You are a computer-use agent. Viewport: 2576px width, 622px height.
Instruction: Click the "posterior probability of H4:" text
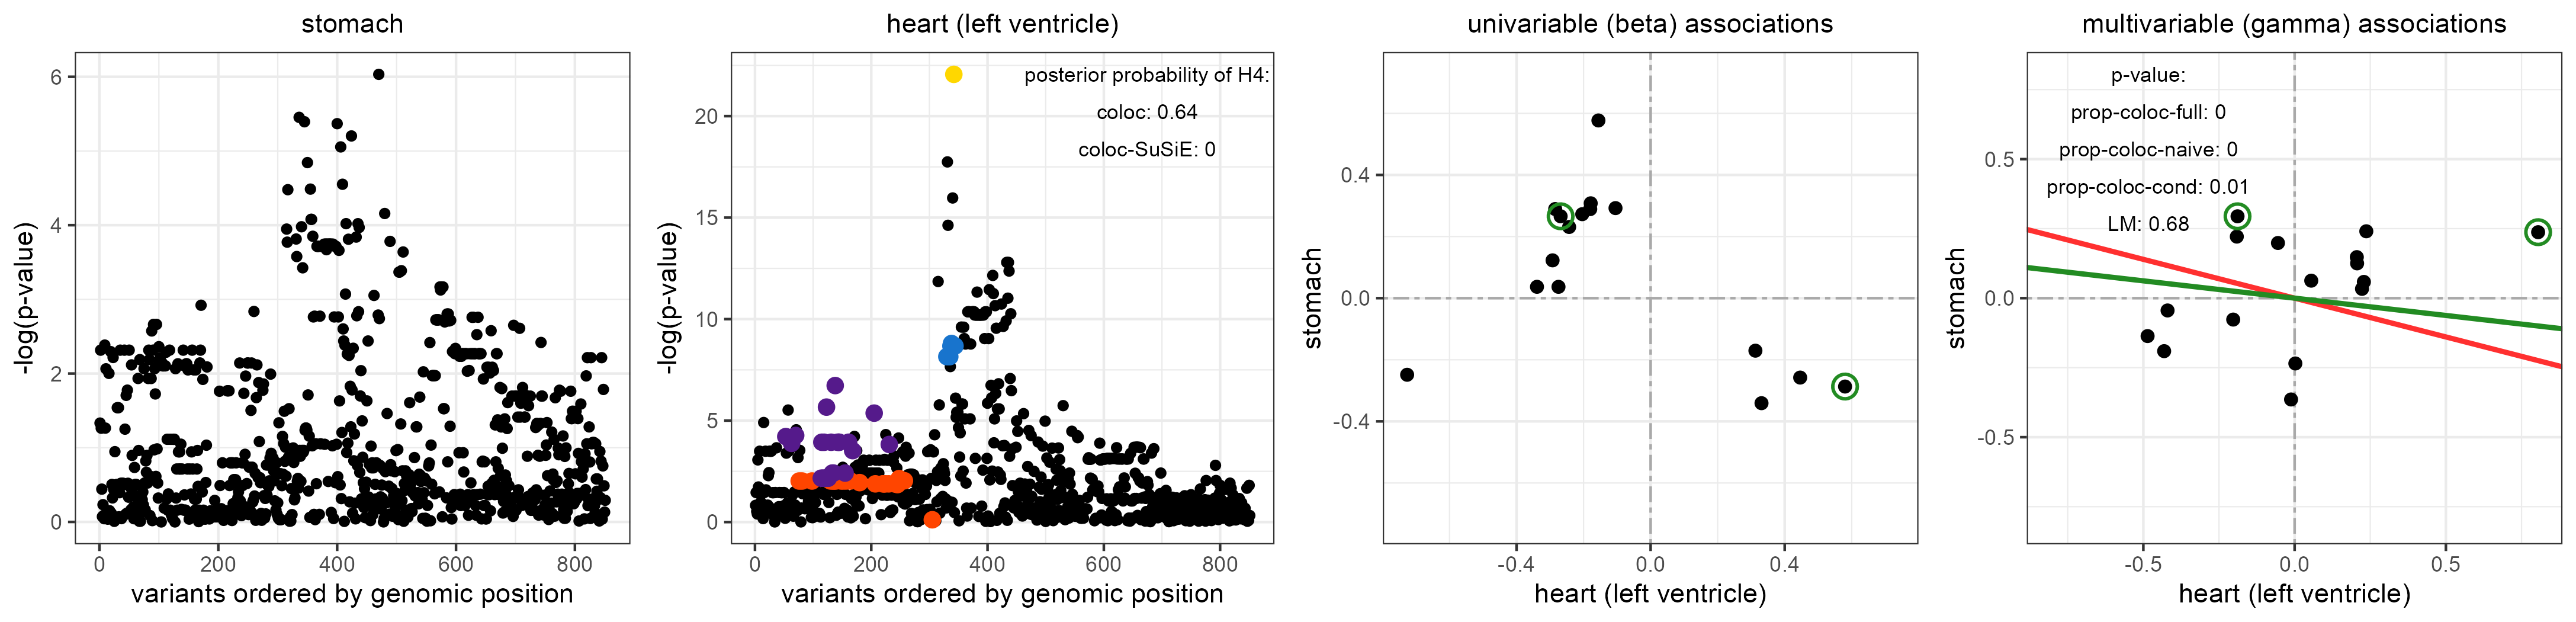click(x=1146, y=76)
